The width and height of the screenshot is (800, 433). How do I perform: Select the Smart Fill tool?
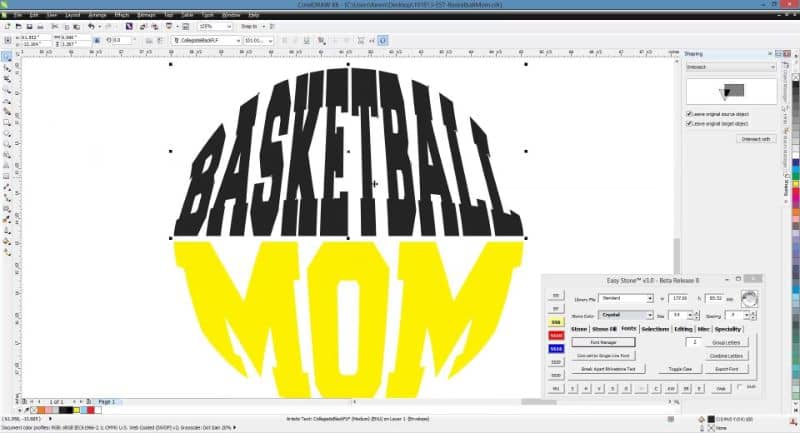point(7,111)
